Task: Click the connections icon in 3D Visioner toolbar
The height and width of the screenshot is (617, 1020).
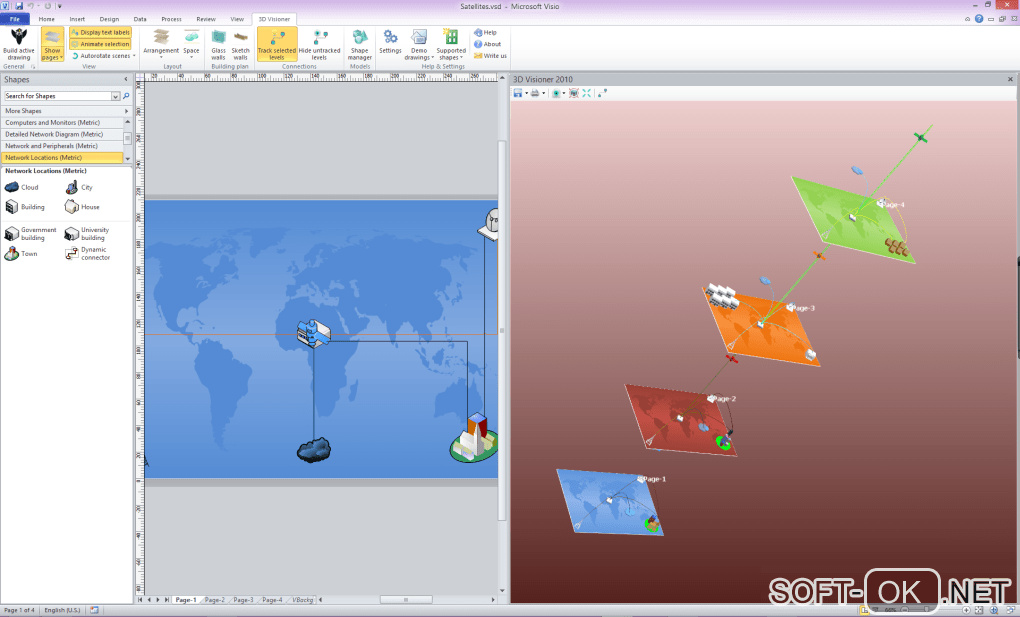Action: [602, 93]
